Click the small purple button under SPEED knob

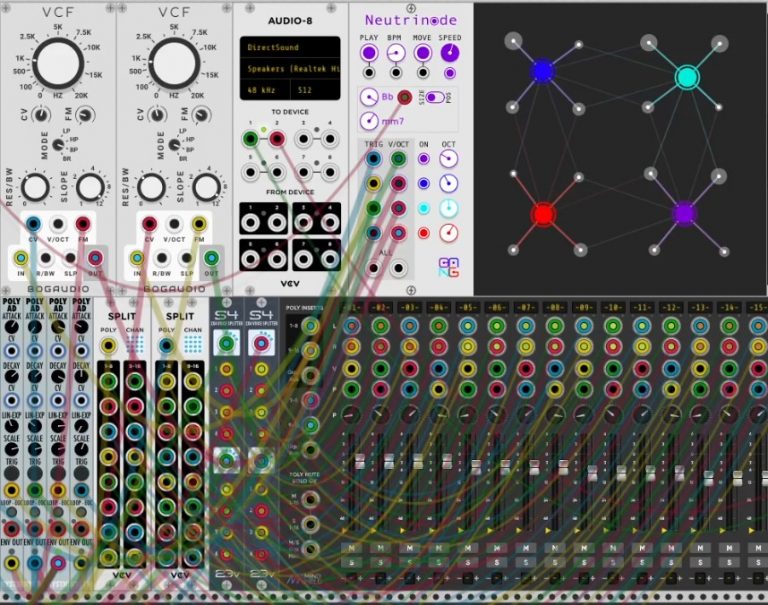pyautogui.click(x=450, y=73)
